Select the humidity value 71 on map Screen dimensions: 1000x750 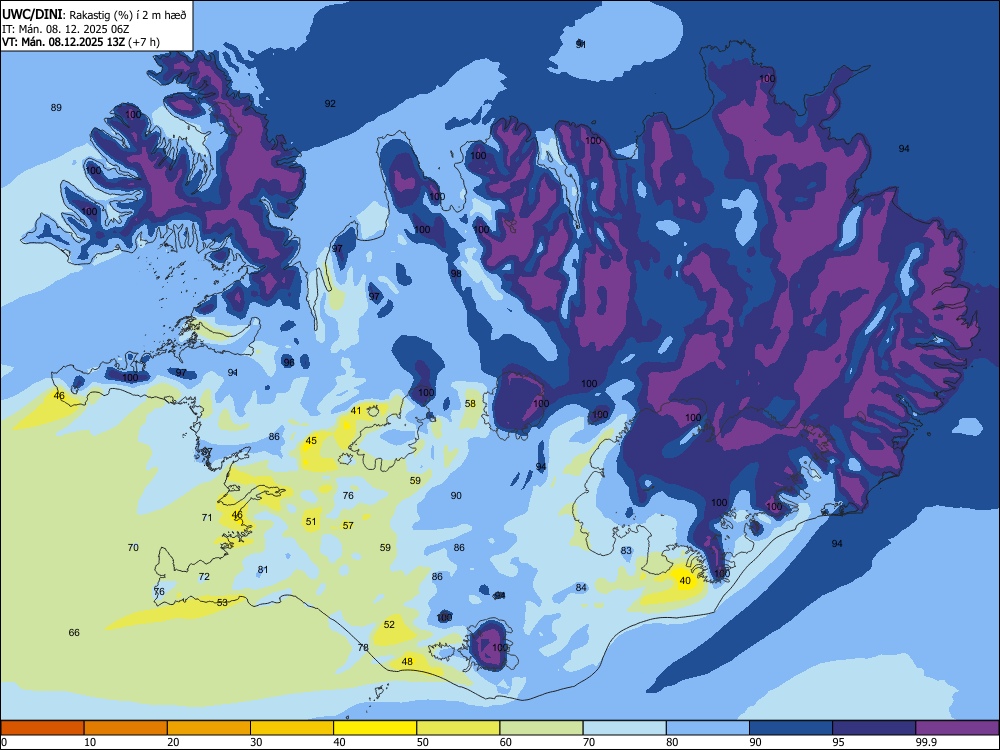[x=207, y=518]
